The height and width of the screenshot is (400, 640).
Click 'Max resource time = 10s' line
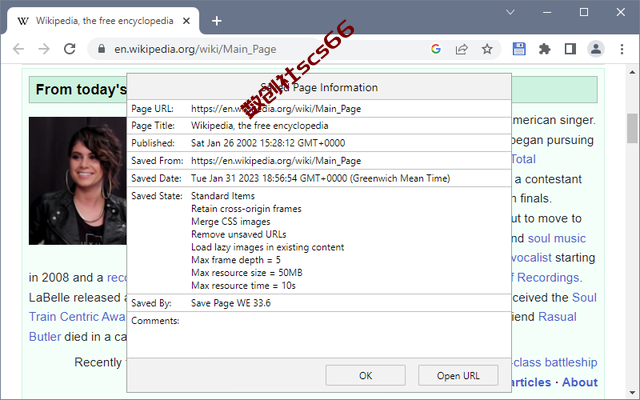click(243, 286)
